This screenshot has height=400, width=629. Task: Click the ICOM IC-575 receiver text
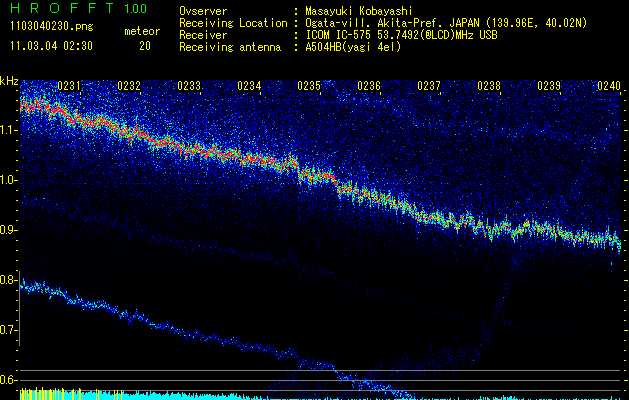401,35
